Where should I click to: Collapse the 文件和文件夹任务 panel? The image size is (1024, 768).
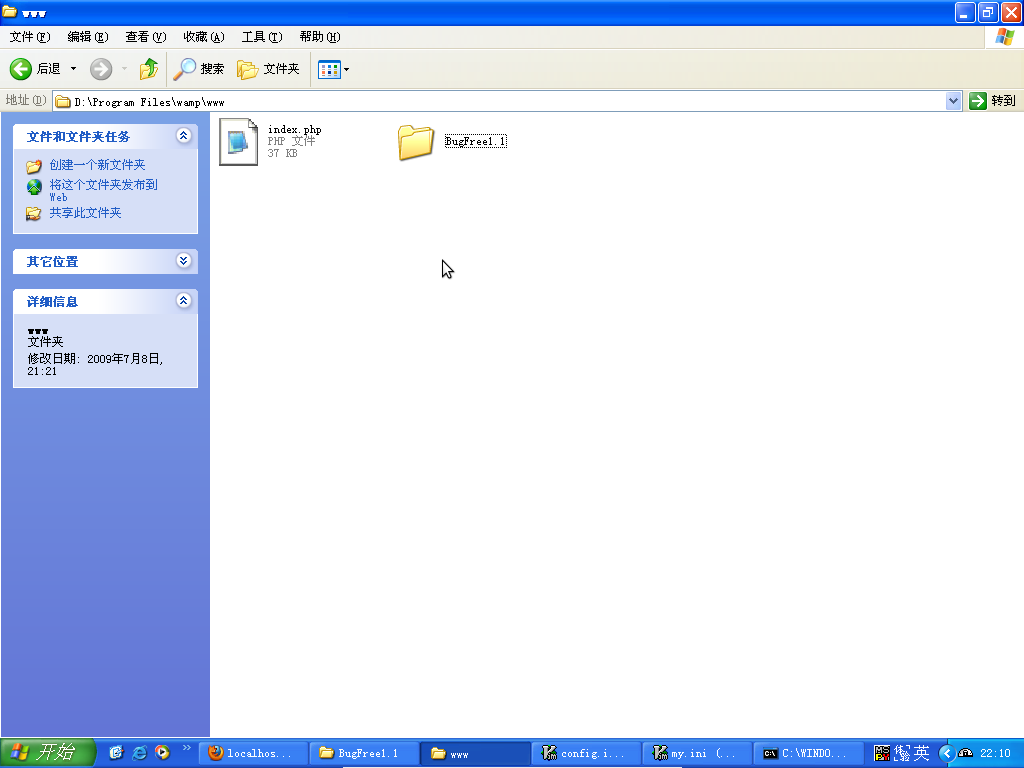[184, 135]
